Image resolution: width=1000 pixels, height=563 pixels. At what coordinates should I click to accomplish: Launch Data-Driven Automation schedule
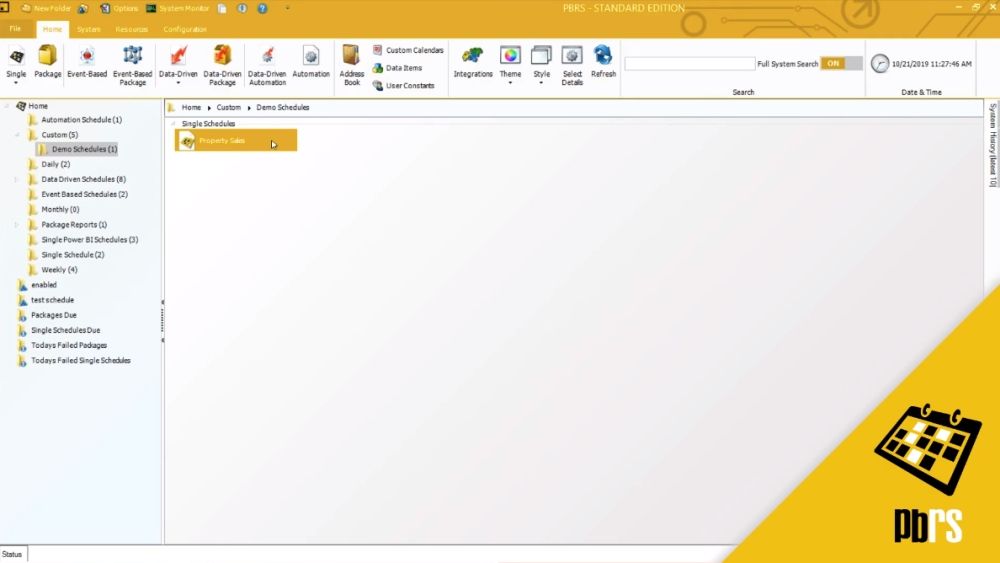point(267,66)
